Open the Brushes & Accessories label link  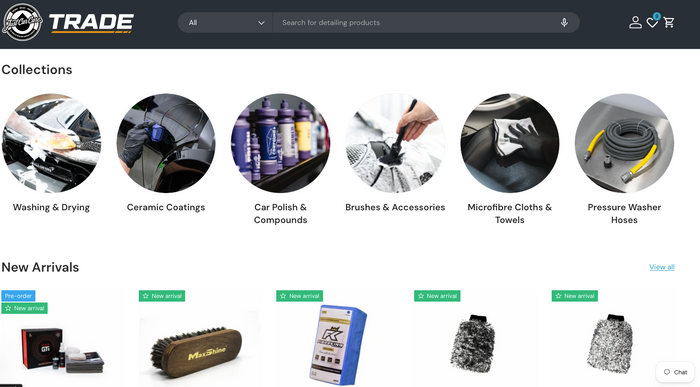(x=395, y=207)
